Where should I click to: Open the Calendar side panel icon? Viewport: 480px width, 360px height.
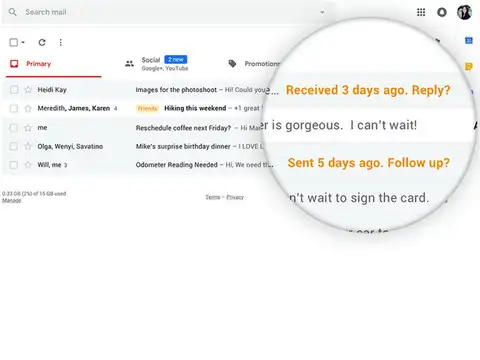(469, 41)
